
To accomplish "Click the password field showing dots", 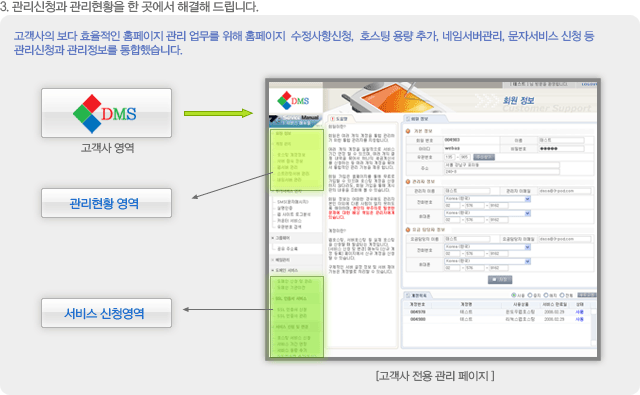I will click(562, 149).
